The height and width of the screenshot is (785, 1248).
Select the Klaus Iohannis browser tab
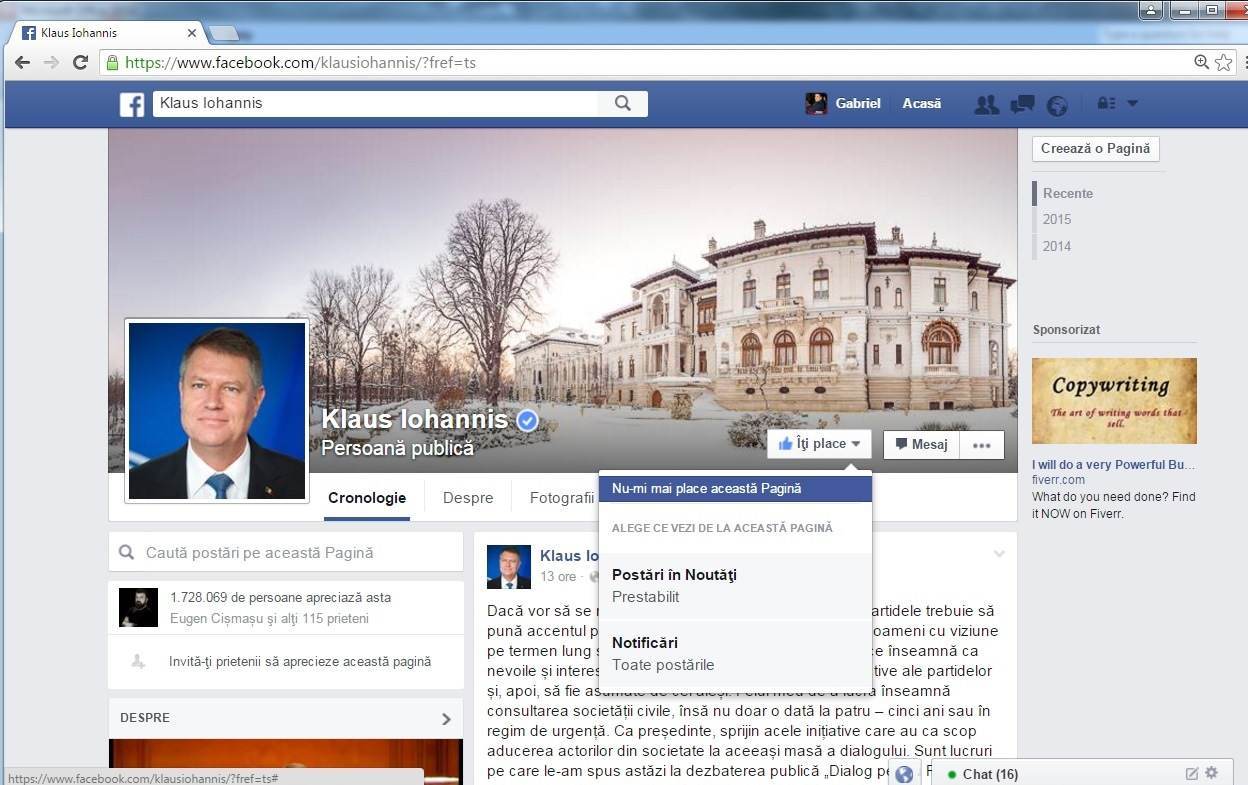pyautogui.click(x=107, y=33)
